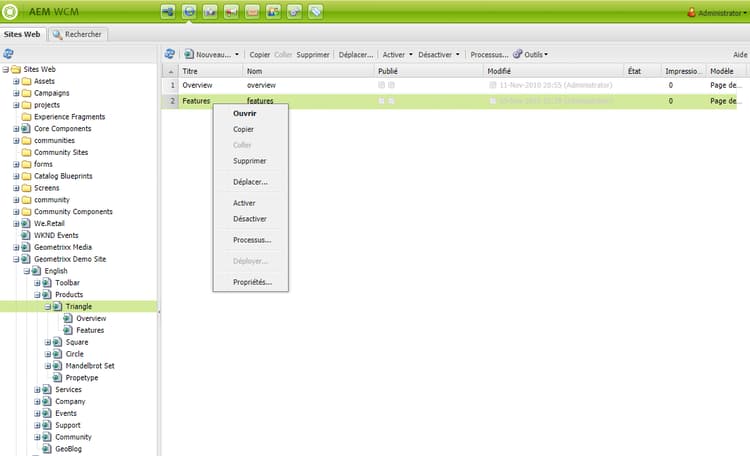Collapse the Products tree node
The height and width of the screenshot is (456, 750).
point(37,295)
